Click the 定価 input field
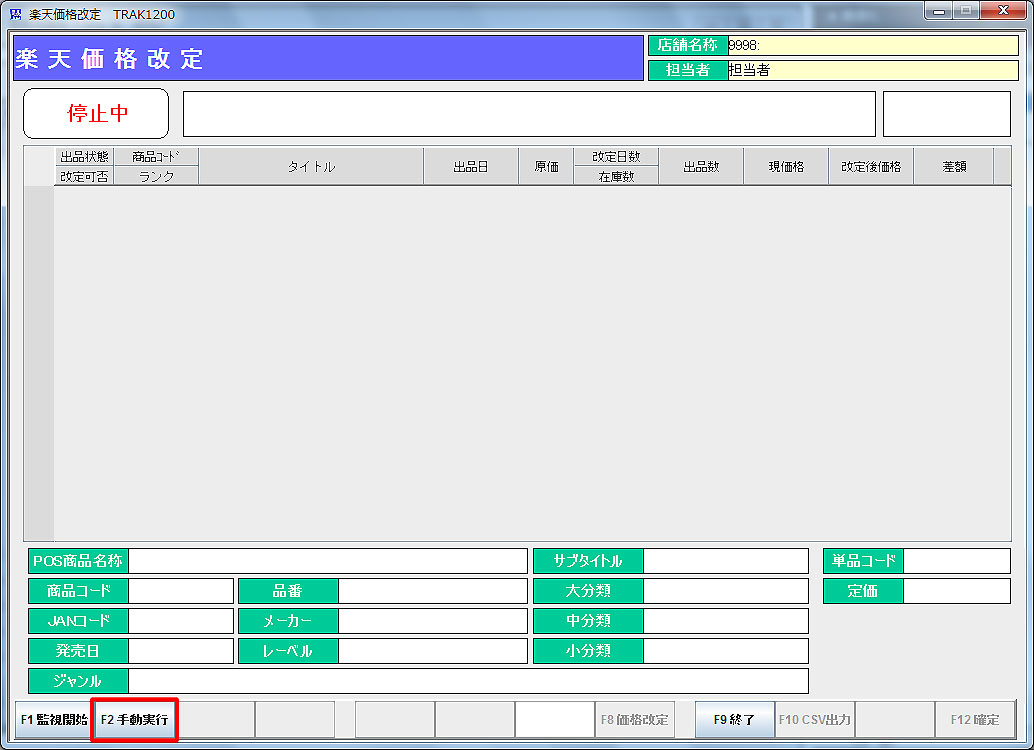 [956, 592]
